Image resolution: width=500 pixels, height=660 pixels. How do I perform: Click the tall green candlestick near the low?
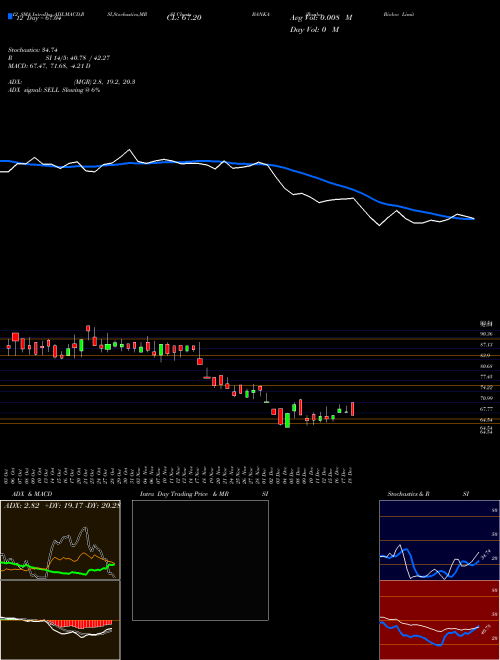point(287,420)
